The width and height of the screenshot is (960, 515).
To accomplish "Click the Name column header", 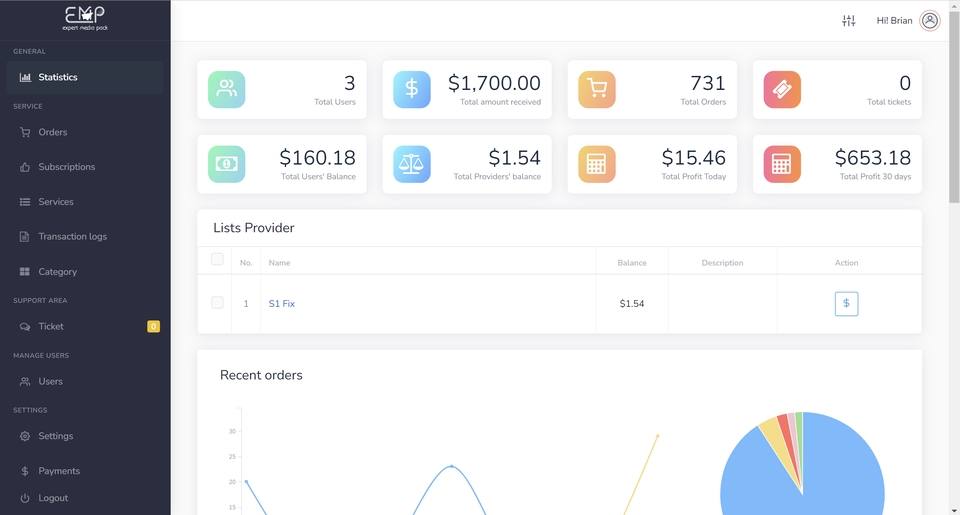I will (x=279, y=263).
